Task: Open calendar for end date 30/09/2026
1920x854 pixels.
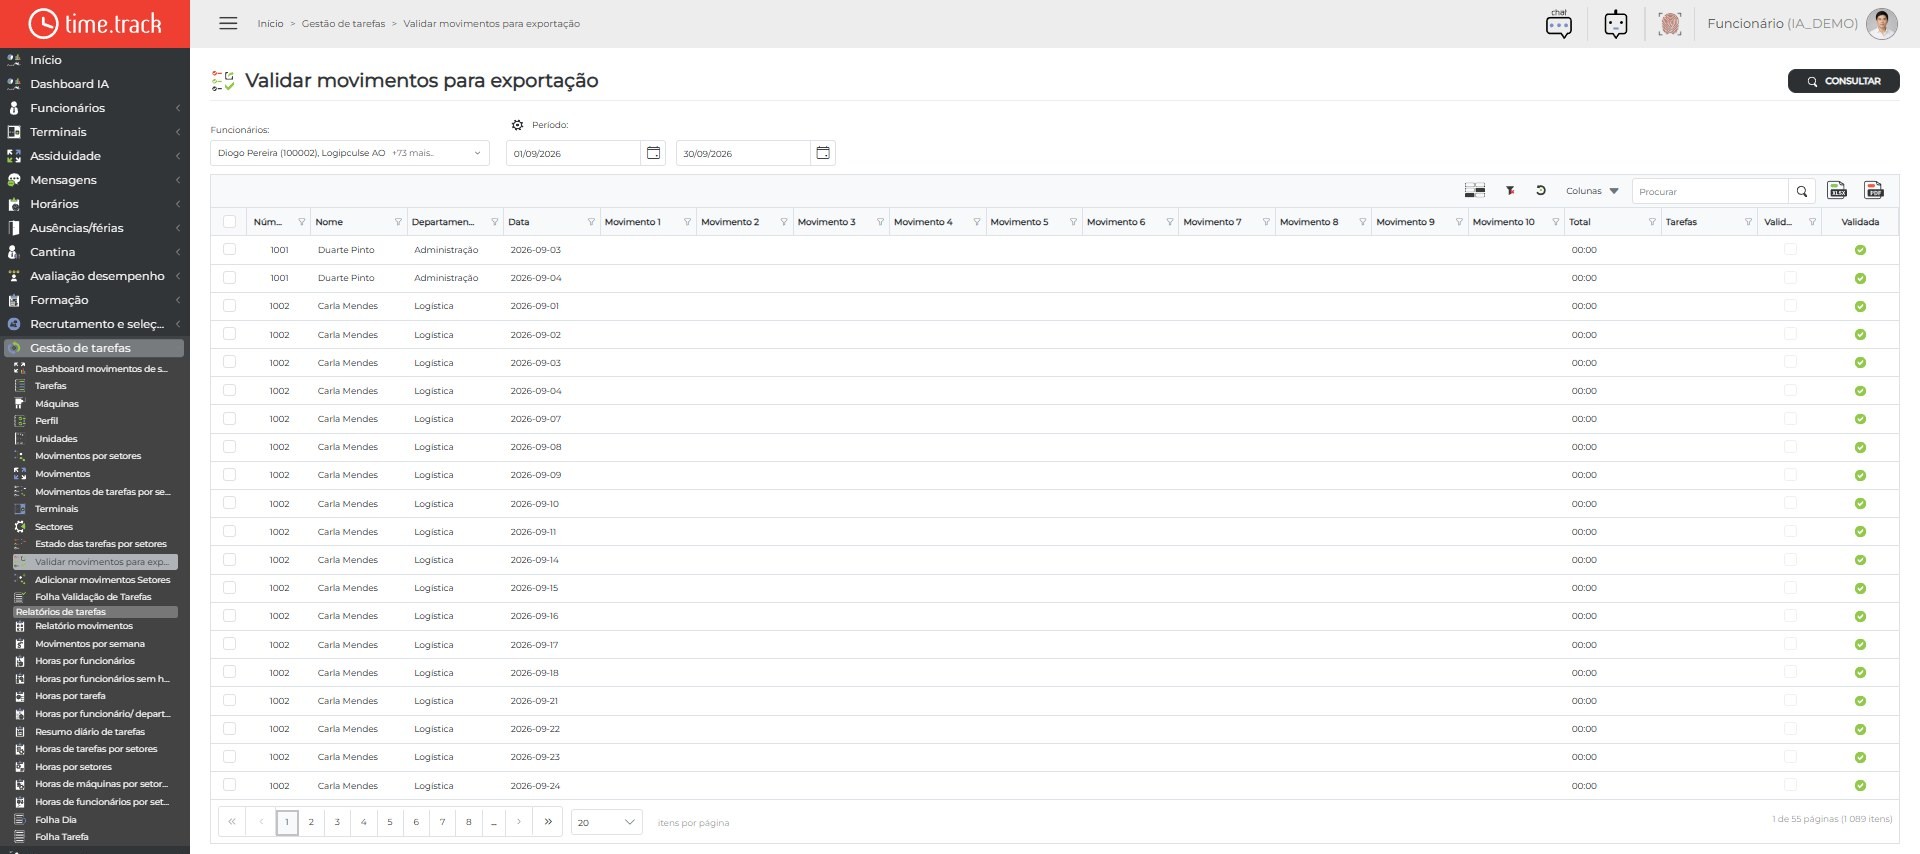Action: point(823,153)
